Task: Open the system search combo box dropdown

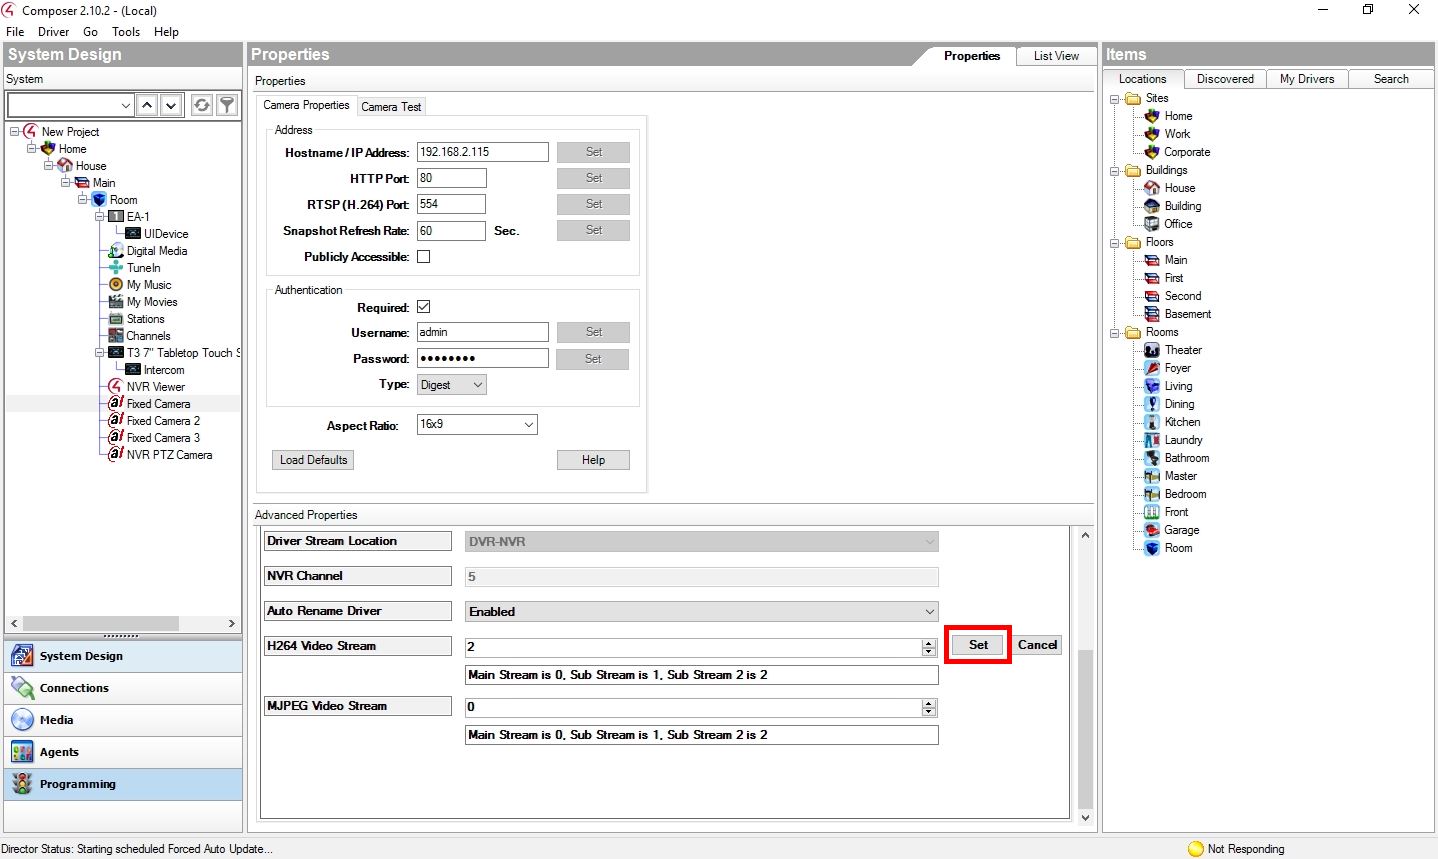Action: pos(126,105)
